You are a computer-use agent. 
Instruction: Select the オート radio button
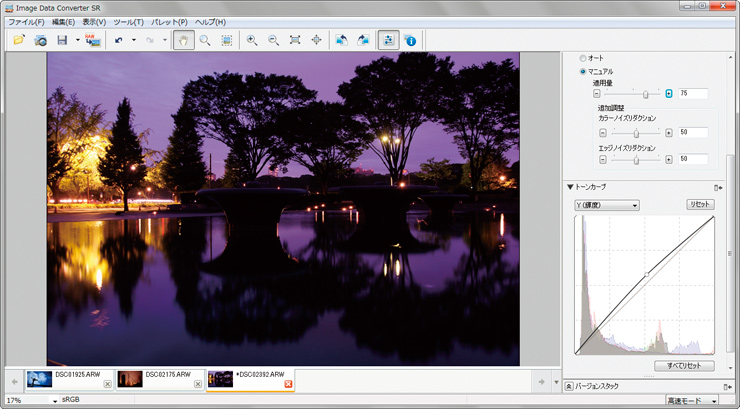click(584, 58)
